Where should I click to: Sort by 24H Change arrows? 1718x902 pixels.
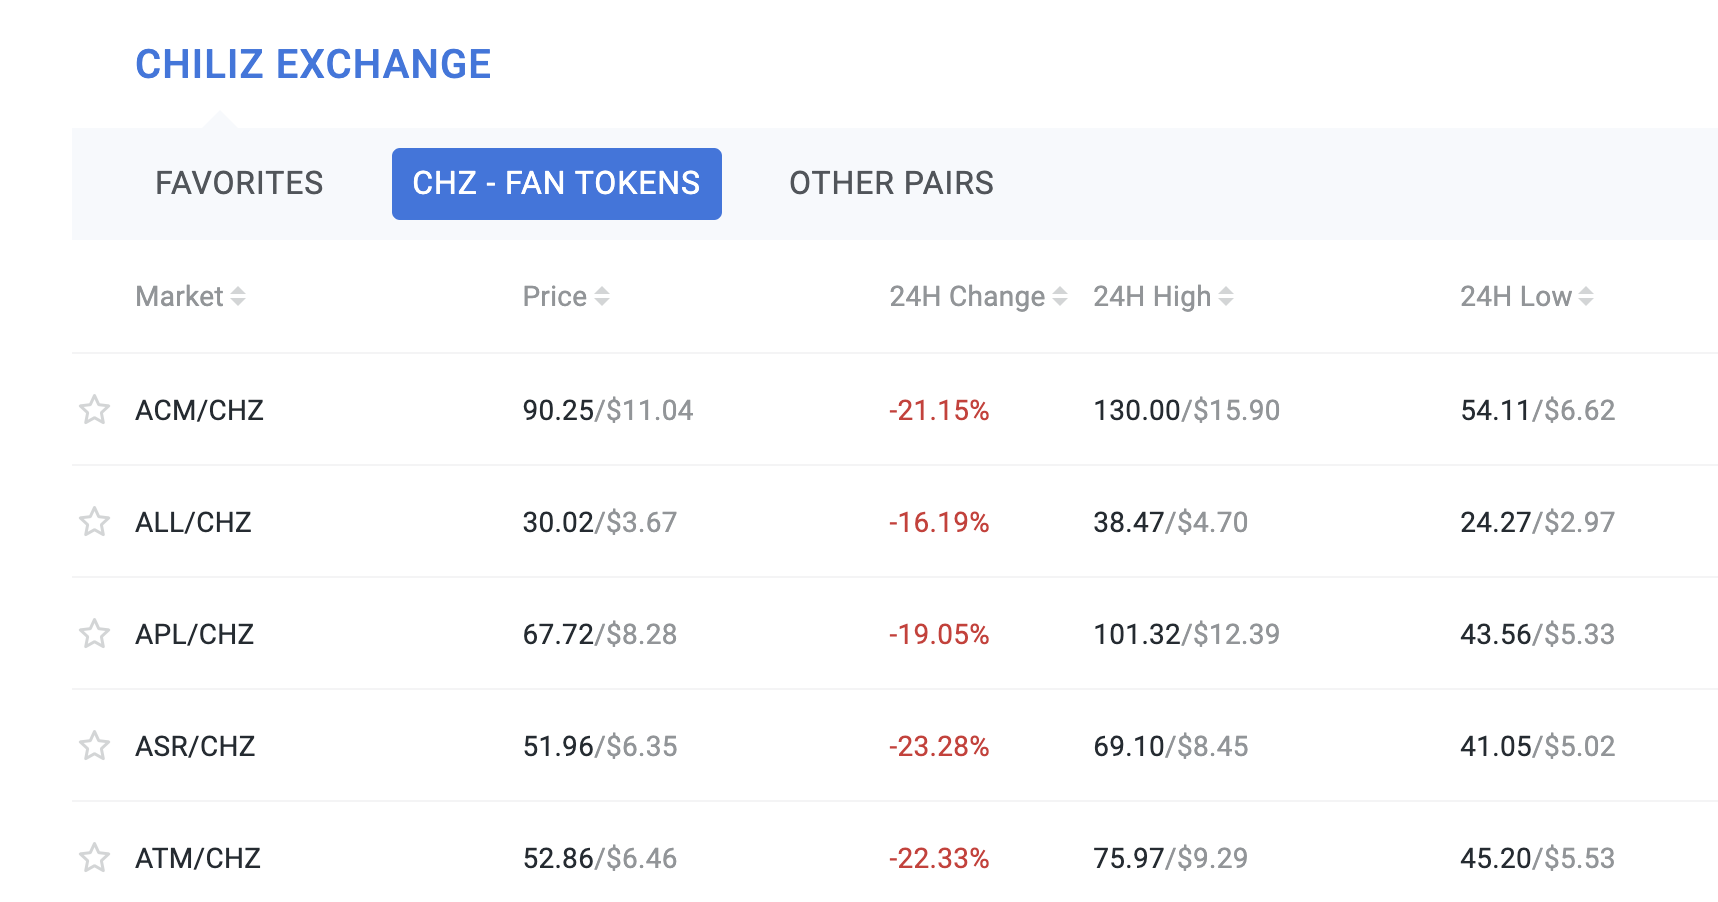tap(1060, 297)
